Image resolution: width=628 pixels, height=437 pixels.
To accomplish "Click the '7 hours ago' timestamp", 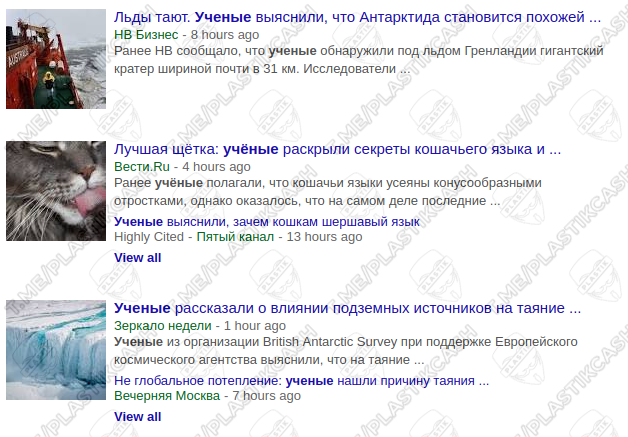I will coord(267,396).
